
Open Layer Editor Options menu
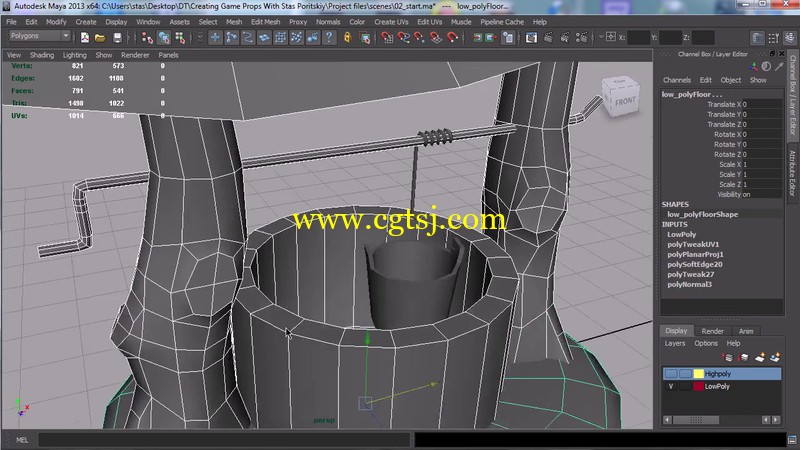706,343
